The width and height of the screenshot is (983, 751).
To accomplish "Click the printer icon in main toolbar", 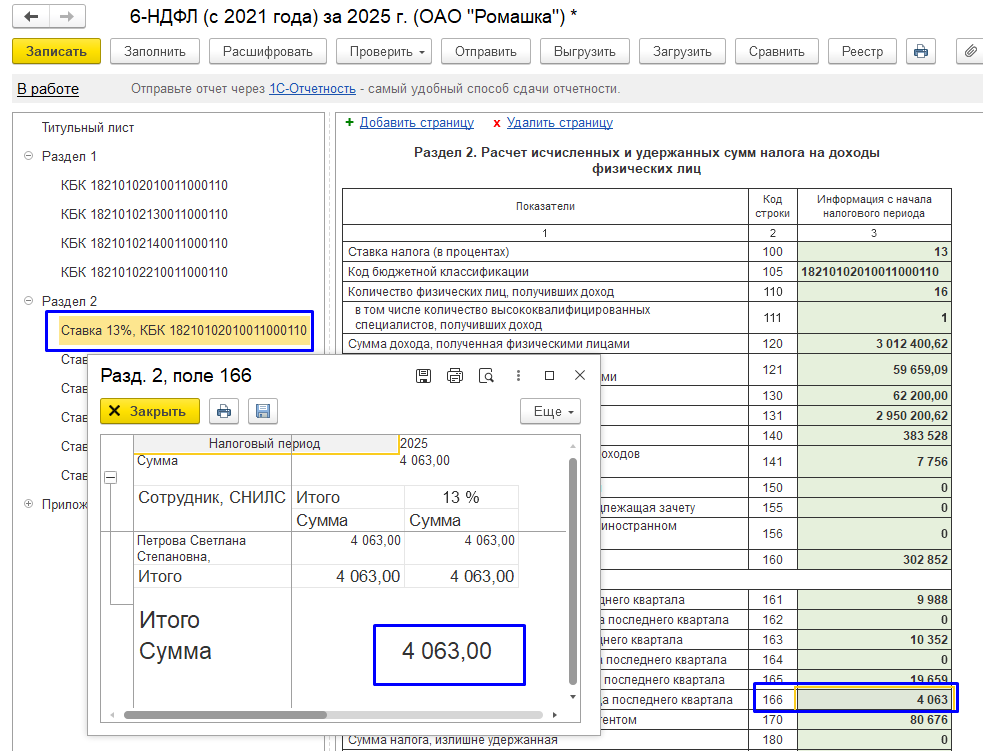I will (921, 51).
